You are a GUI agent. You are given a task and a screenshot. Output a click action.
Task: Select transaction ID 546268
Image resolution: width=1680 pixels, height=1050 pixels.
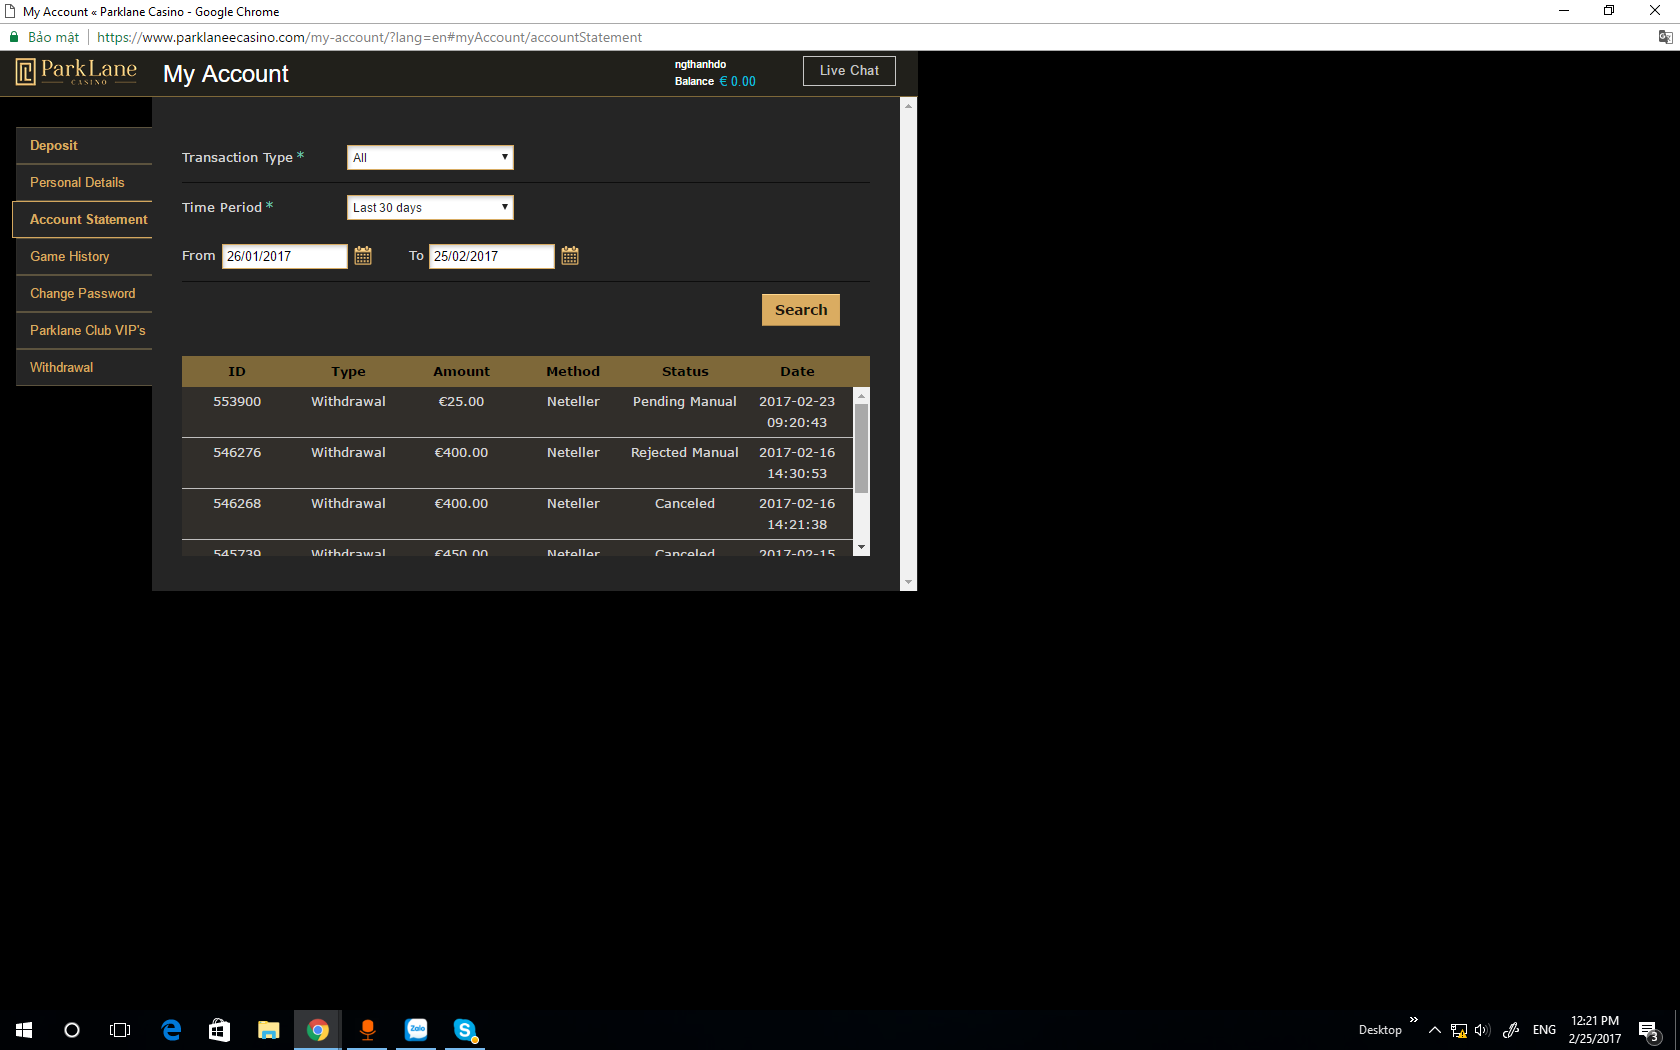(237, 504)
